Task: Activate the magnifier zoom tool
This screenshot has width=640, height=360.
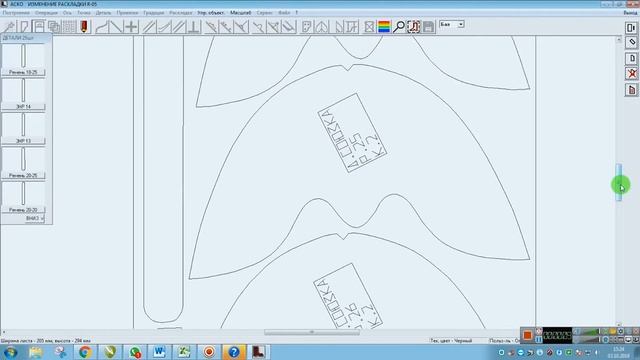Action: (399, 27)
